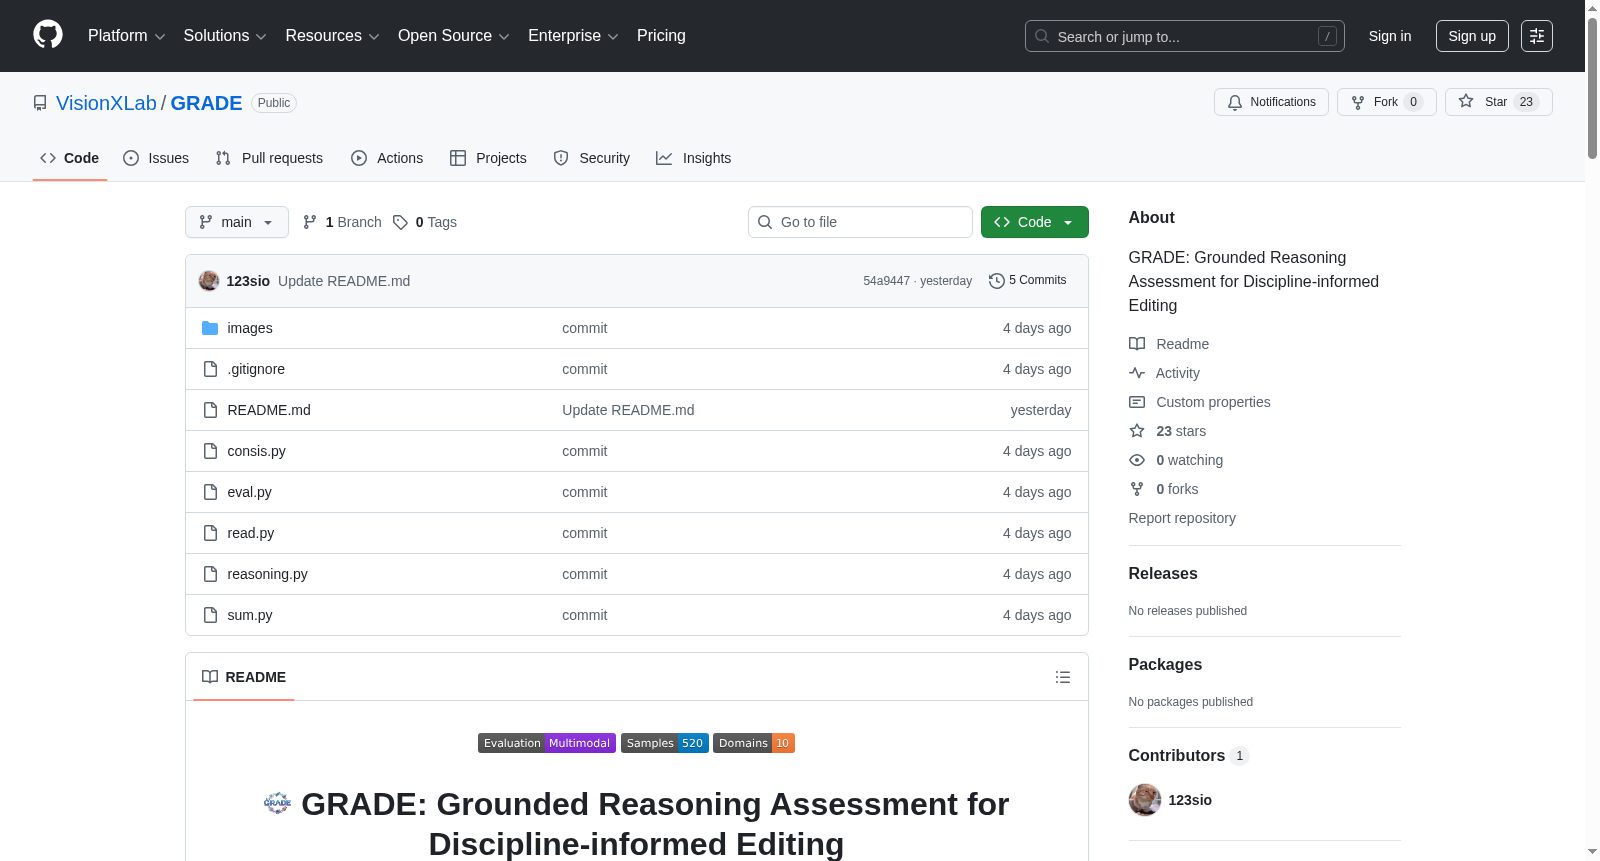The height and width of the screenshot is (861, 1600).
Task: Click the GitHub logo icon
Action: pyautogui.click(x=48, y=35)
